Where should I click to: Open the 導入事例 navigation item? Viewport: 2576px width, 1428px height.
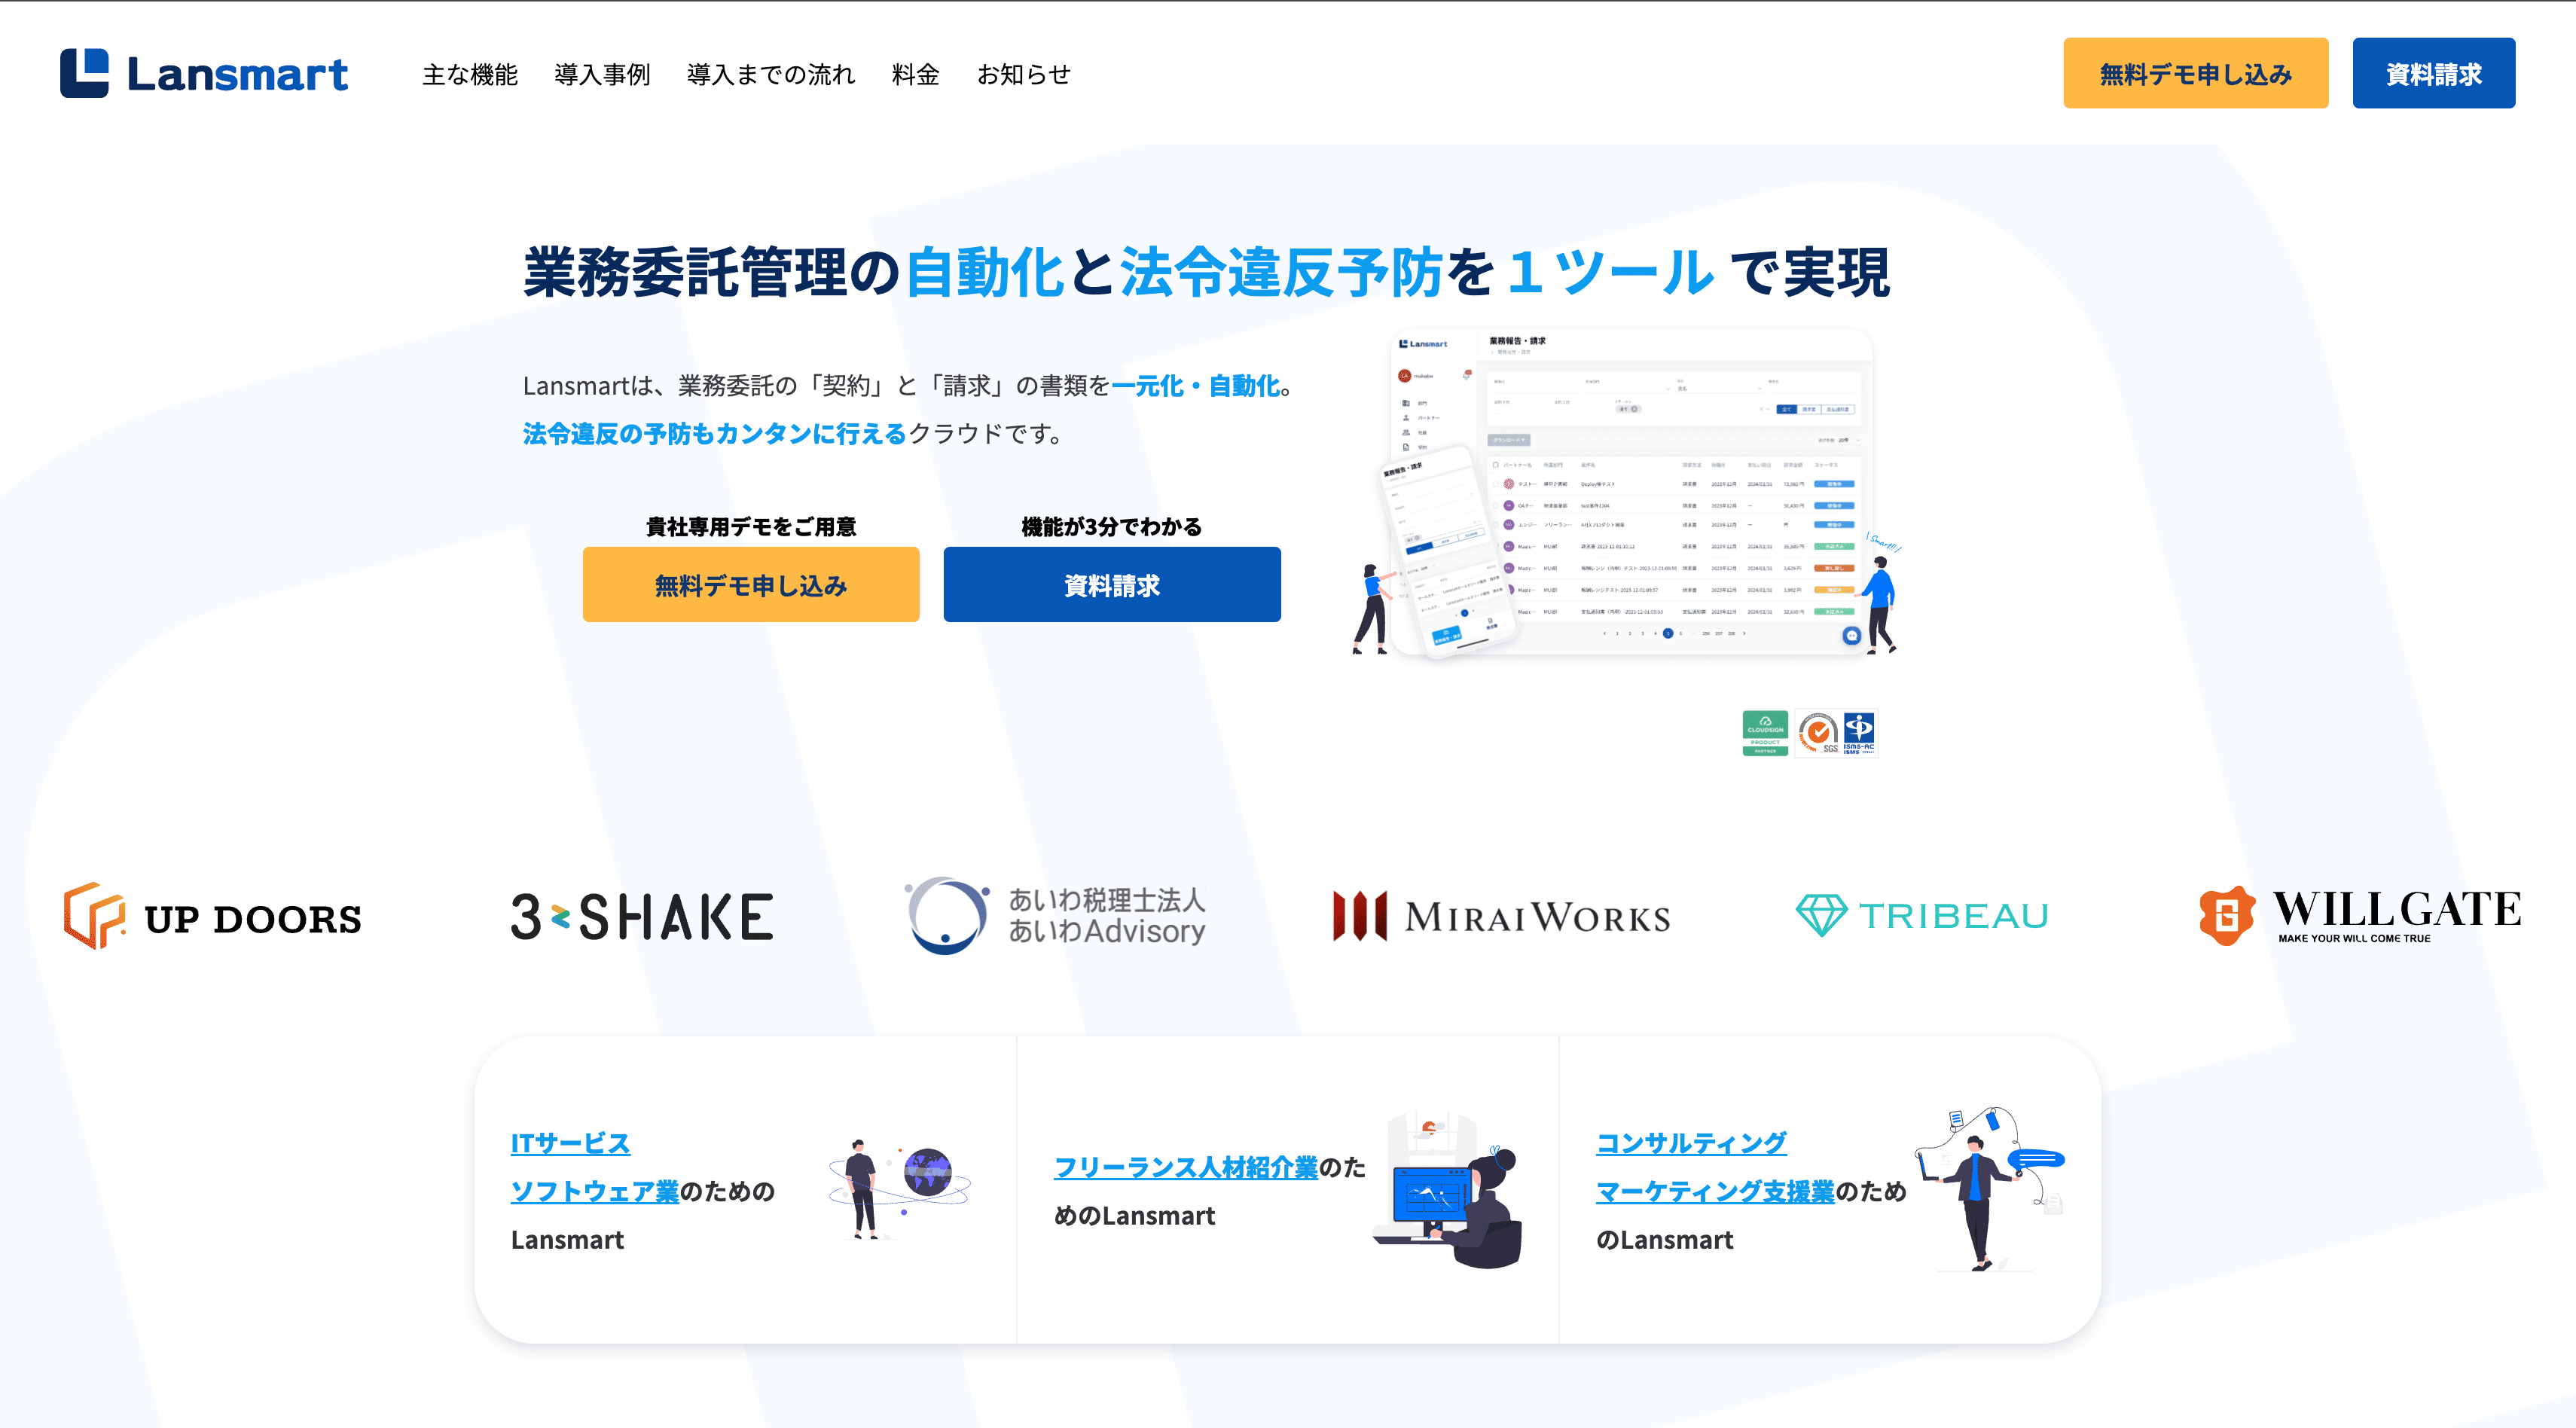point(602,74)
